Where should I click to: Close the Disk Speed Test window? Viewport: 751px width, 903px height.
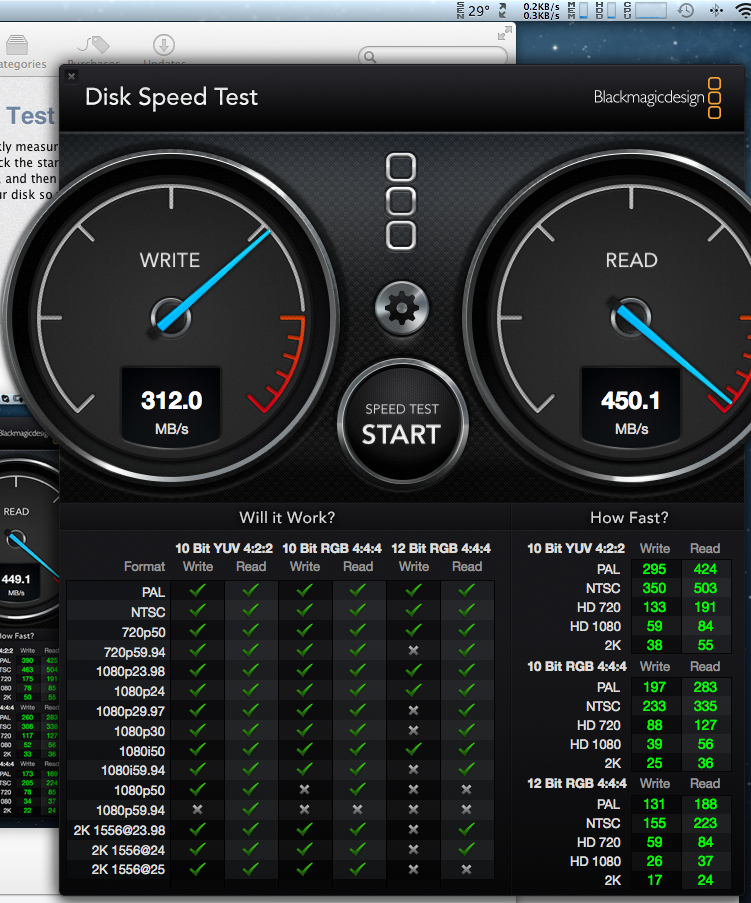pyautogui.click(x=71, y=76)
